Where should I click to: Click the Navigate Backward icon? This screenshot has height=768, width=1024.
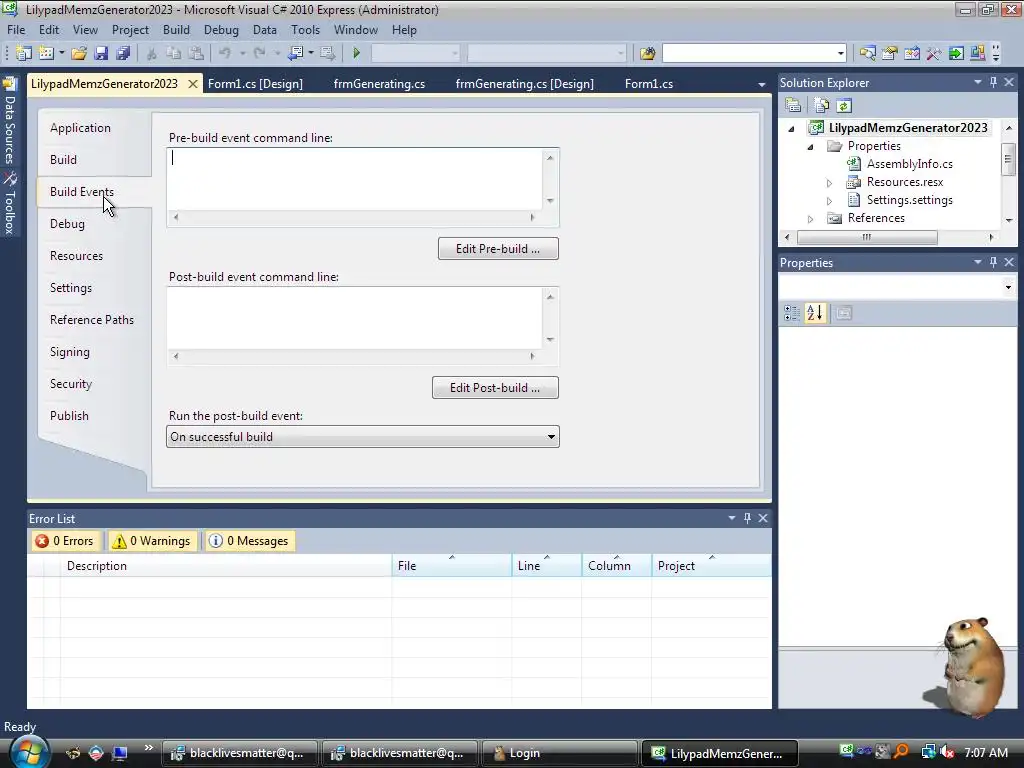click(x=296, y=53)
